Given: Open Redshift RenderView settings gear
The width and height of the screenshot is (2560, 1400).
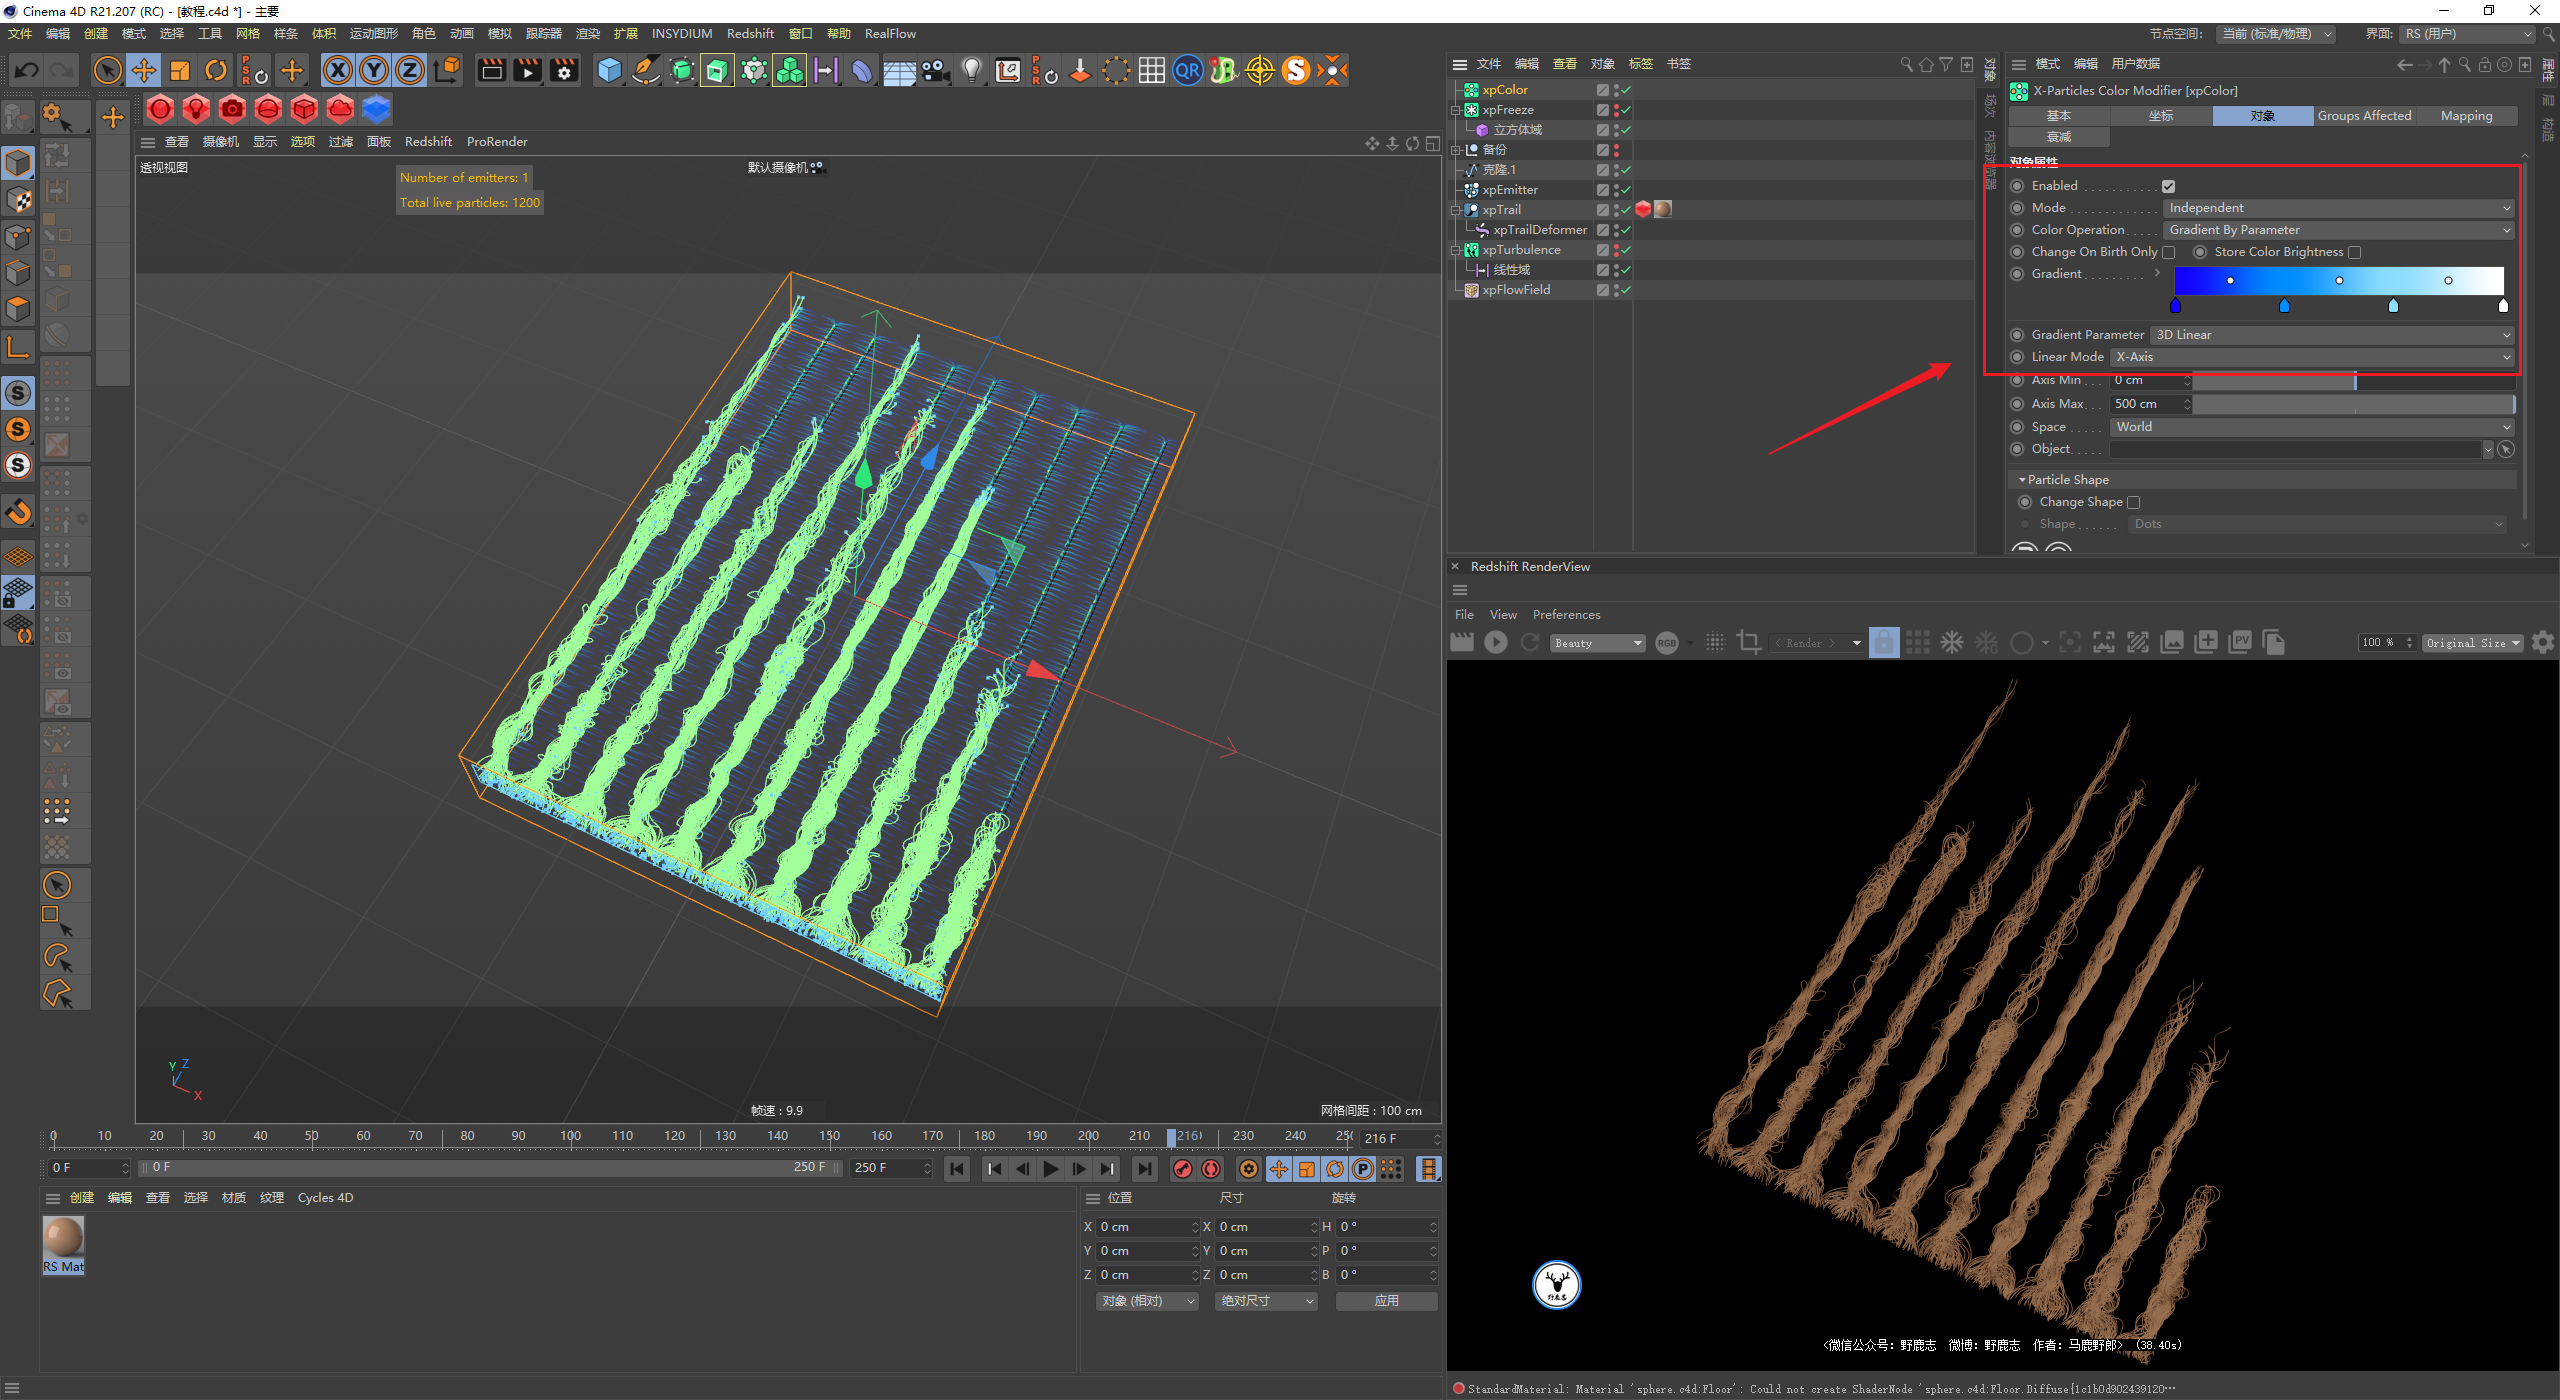Looking at the screenshot, I should [x=2543, y=643].
